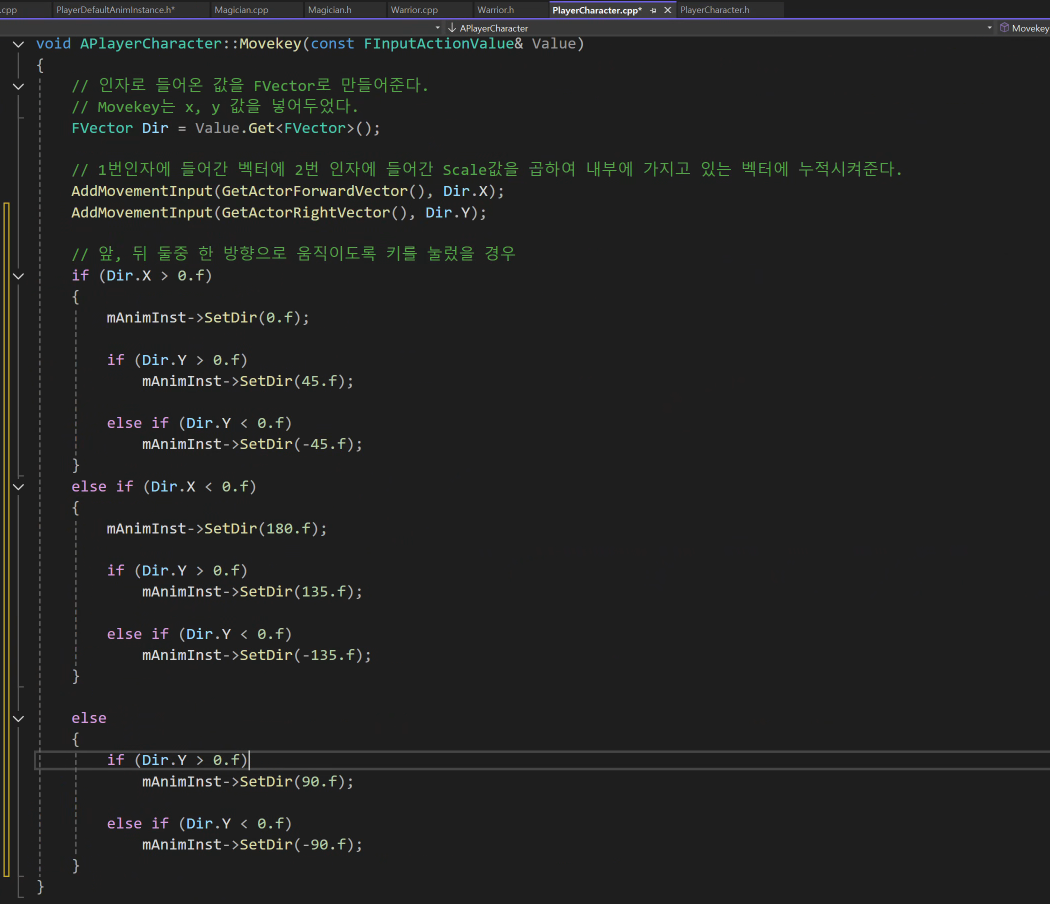
Task: Collapse the Movekey function definition
Action: click(19, 44)
